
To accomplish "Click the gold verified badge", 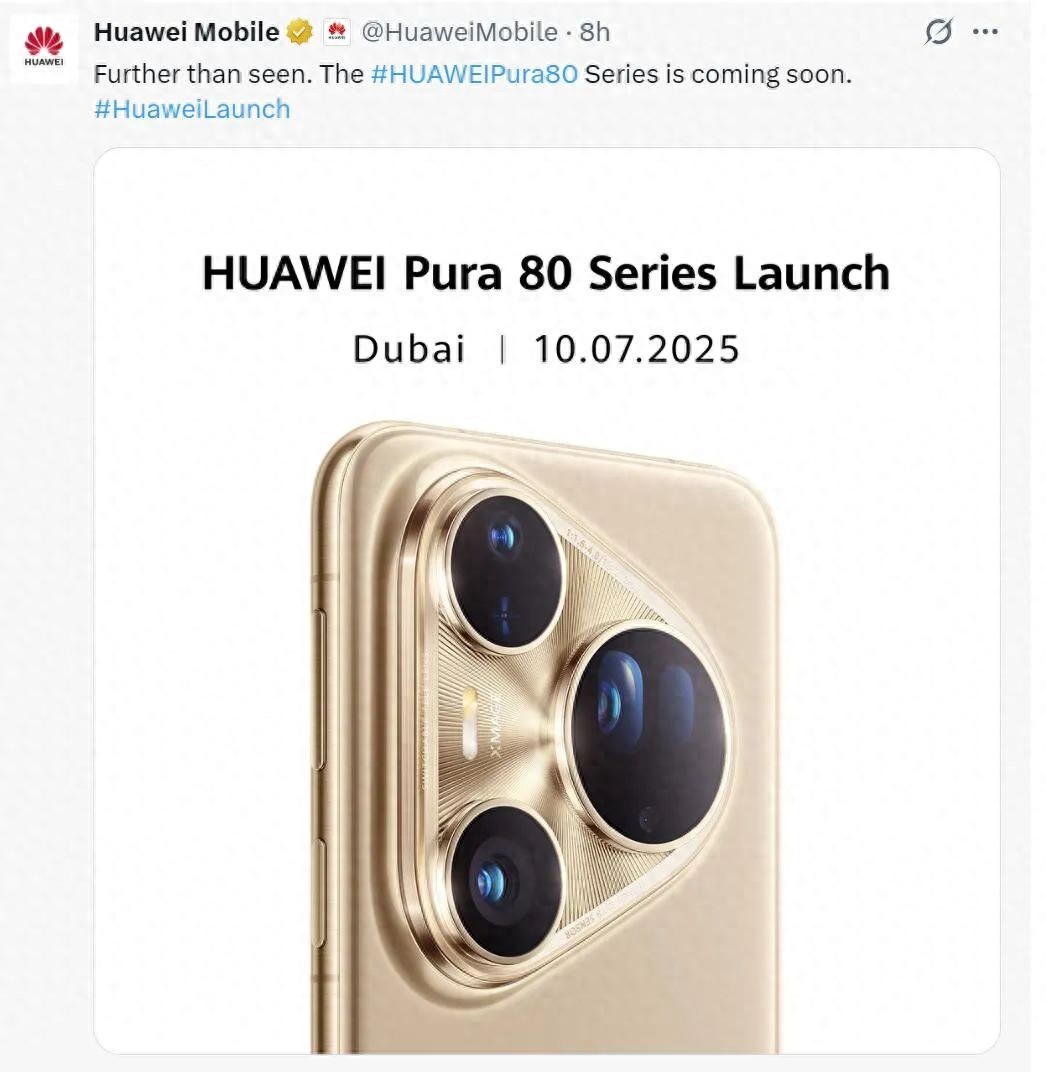I will 299,32.
